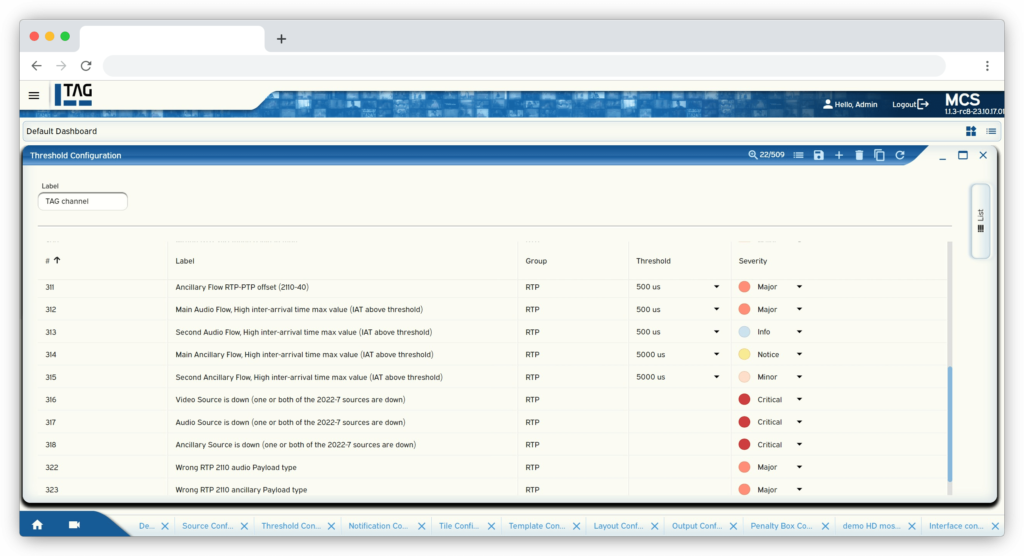Open the camera icon in bottom bar
Viewport: 1024px width, 556px height.
pyautogui.click(x=74, y=525)
